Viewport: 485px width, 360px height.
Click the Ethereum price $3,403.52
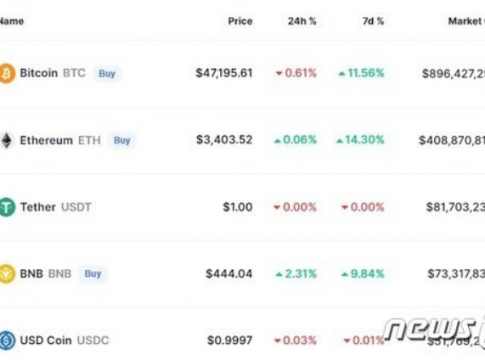coord(224,140)
